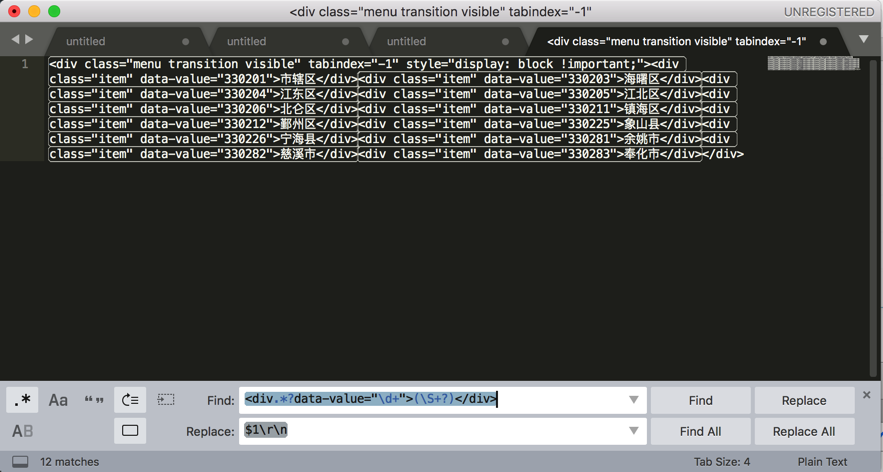Switch to the first untitled tab

(x=86, y=41)
